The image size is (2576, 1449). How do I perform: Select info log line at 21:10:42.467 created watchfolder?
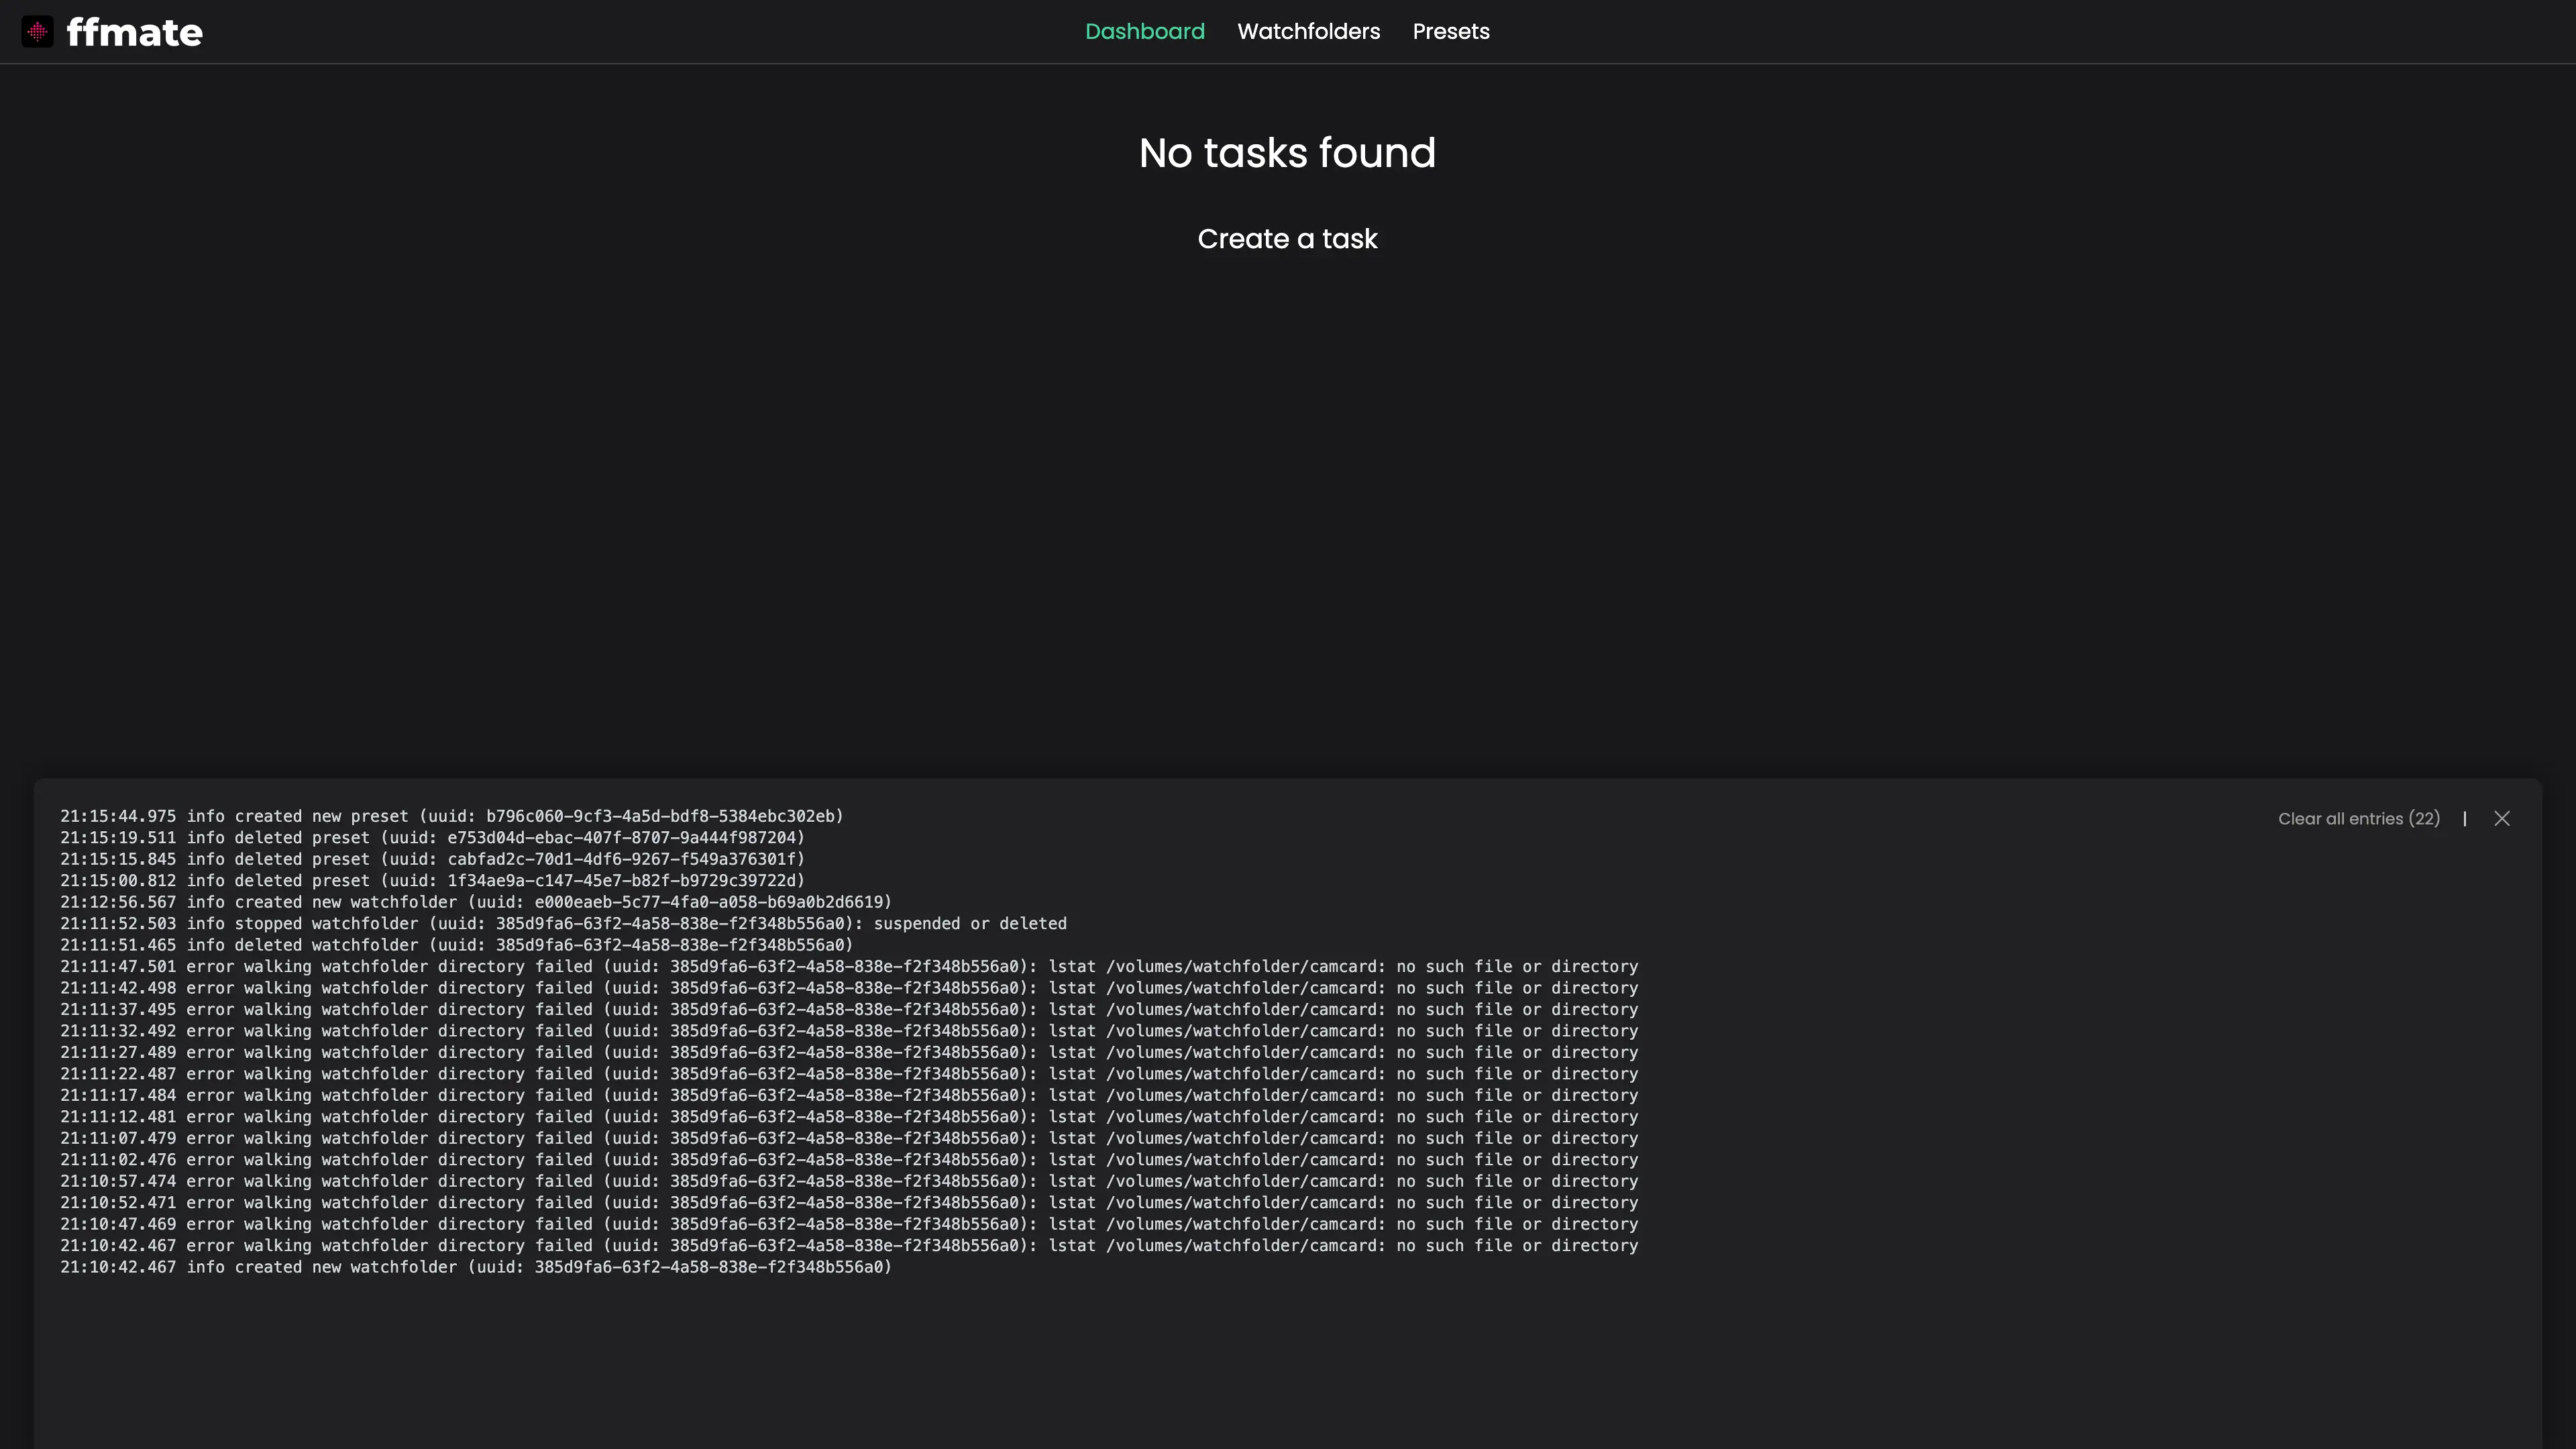click(x=476, y=1268)
